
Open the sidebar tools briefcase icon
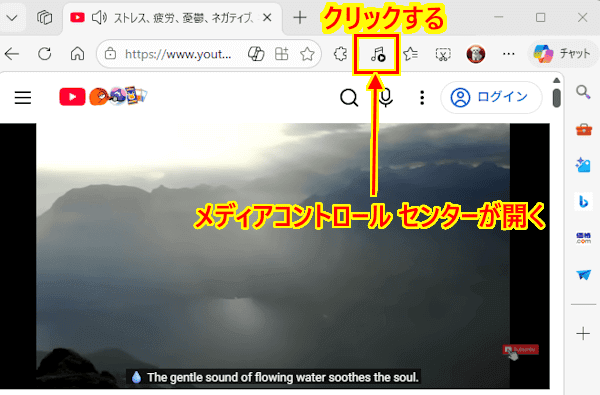click(584, 129)
